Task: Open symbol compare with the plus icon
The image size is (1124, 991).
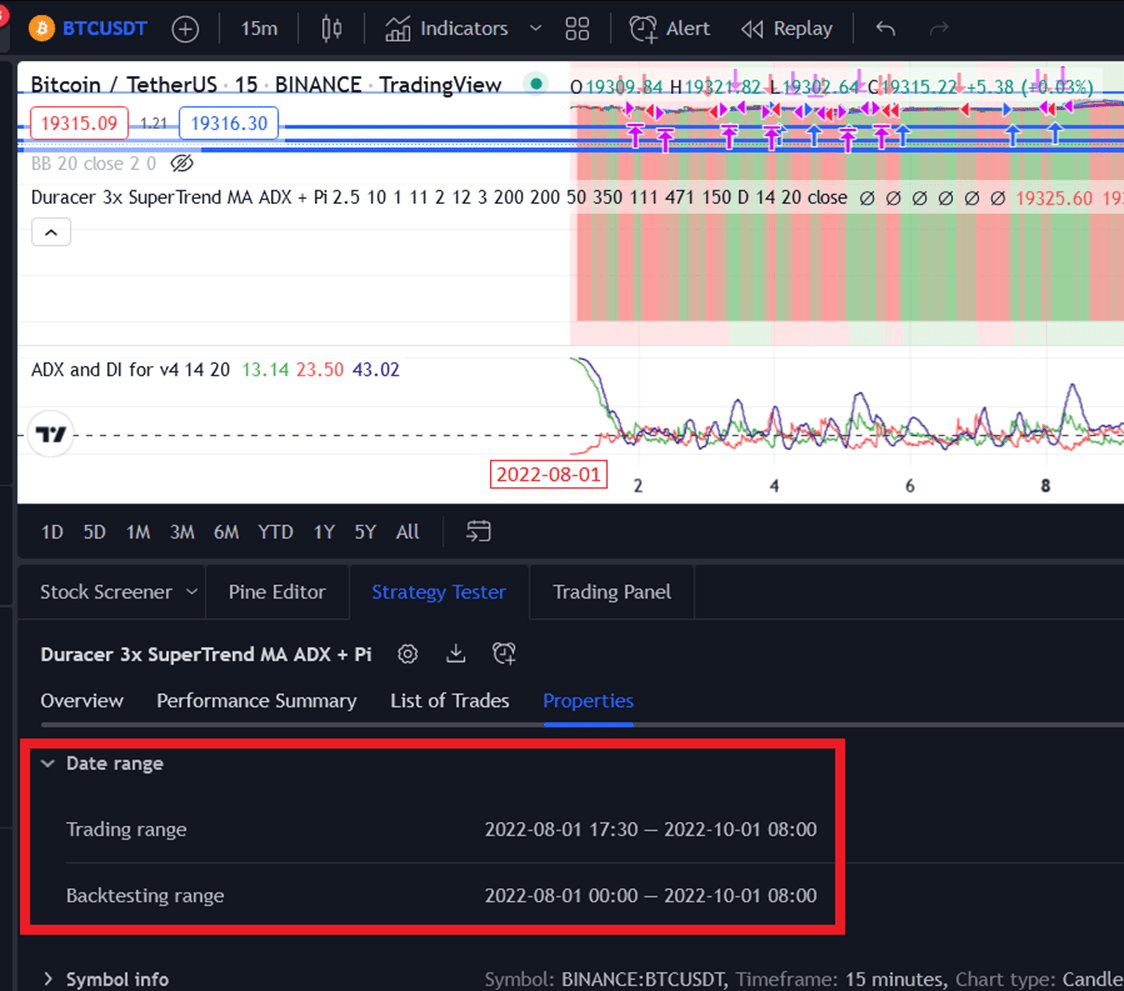Action: (185, 28)
